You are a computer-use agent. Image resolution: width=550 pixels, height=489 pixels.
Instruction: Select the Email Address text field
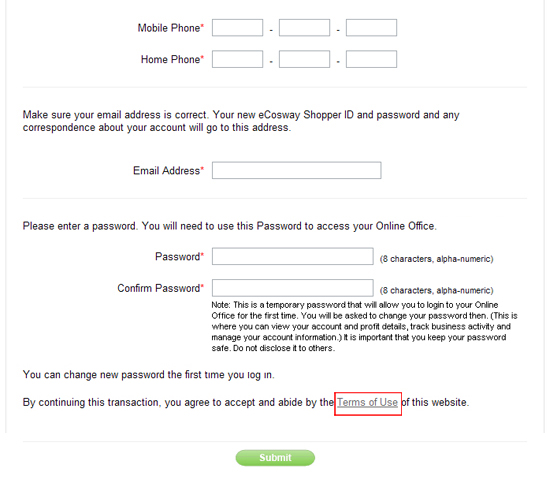coord(297,170)
